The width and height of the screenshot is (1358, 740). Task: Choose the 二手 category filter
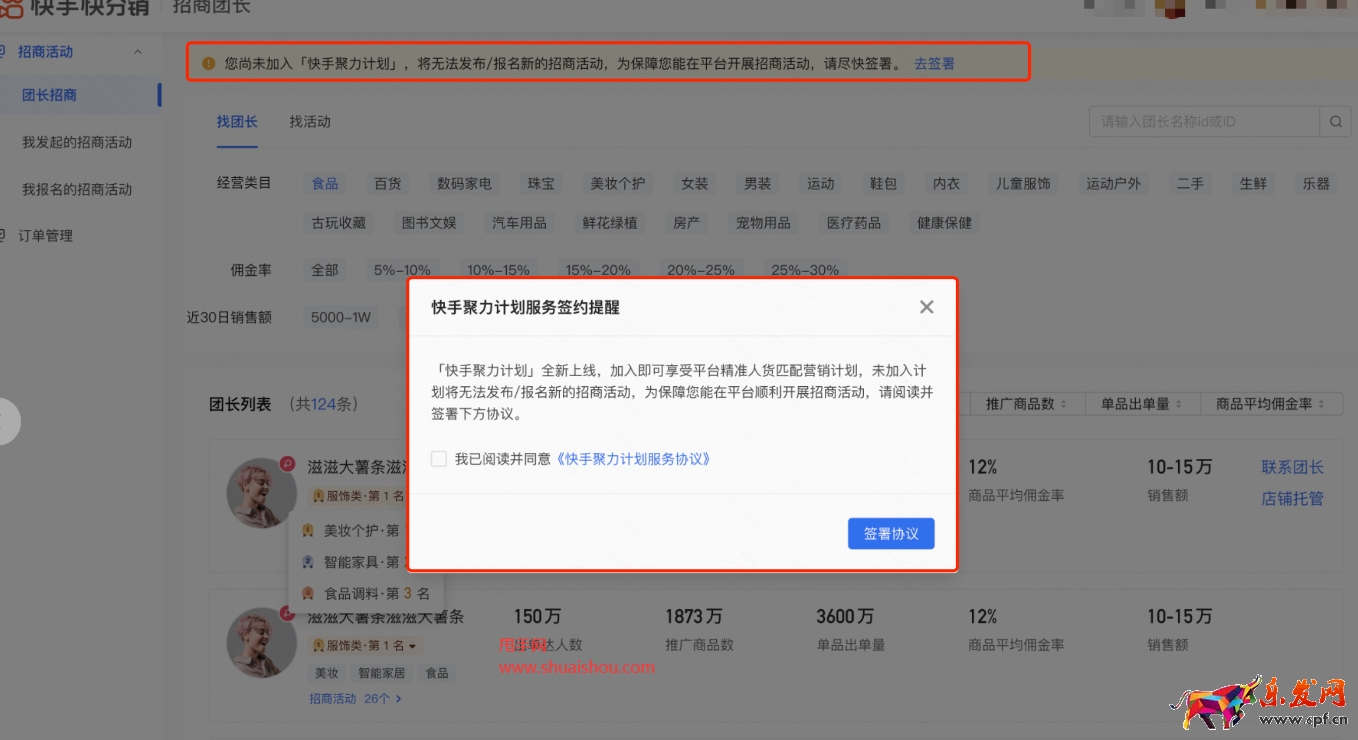click(x=1190, y=184)
